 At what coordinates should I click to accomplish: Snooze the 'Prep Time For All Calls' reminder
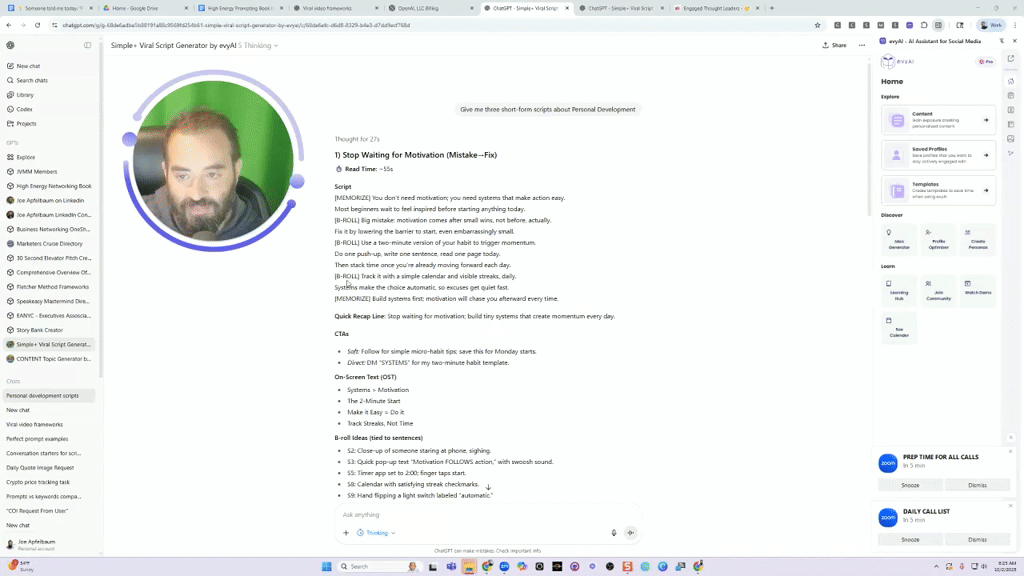(x=909, y=484)
